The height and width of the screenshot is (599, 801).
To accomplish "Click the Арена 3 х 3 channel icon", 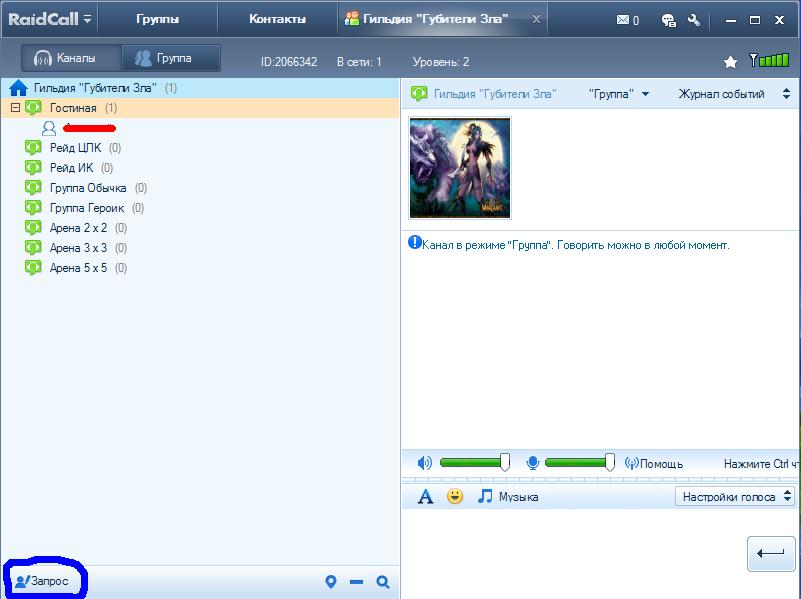I will pos(33,248).
